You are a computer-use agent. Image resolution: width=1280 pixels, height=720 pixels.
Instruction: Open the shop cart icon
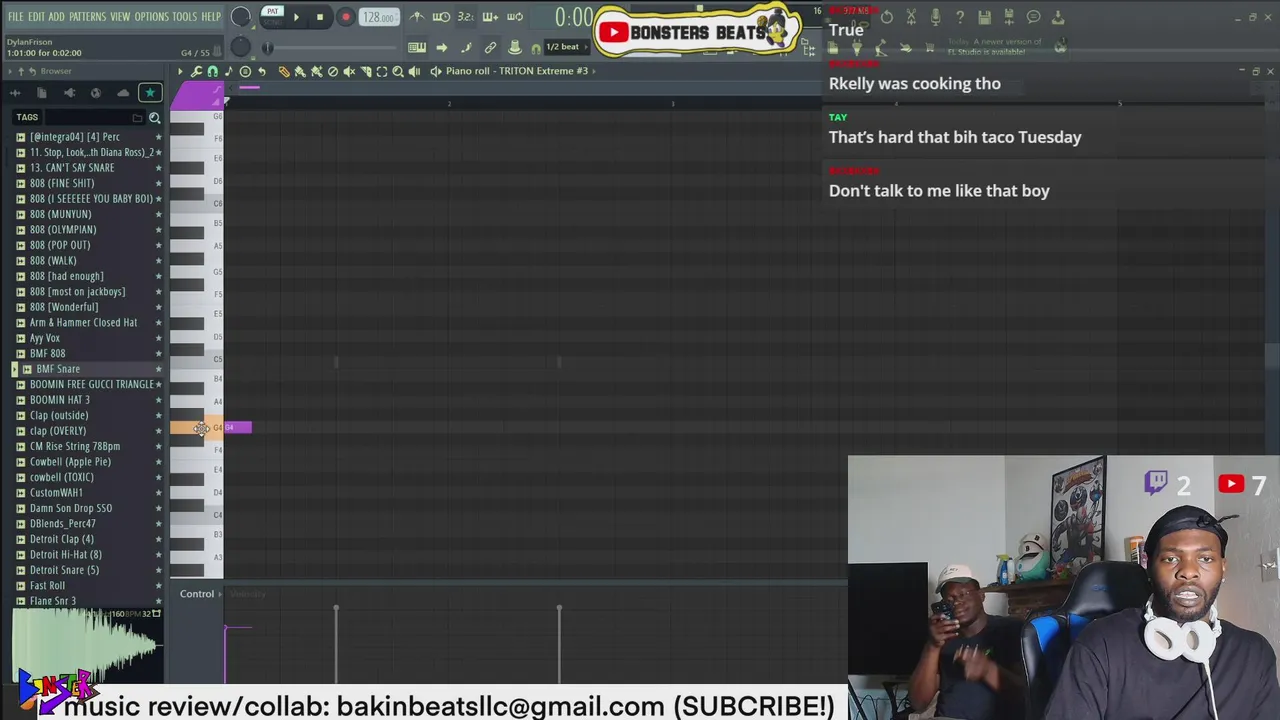(x=930, y=47)
